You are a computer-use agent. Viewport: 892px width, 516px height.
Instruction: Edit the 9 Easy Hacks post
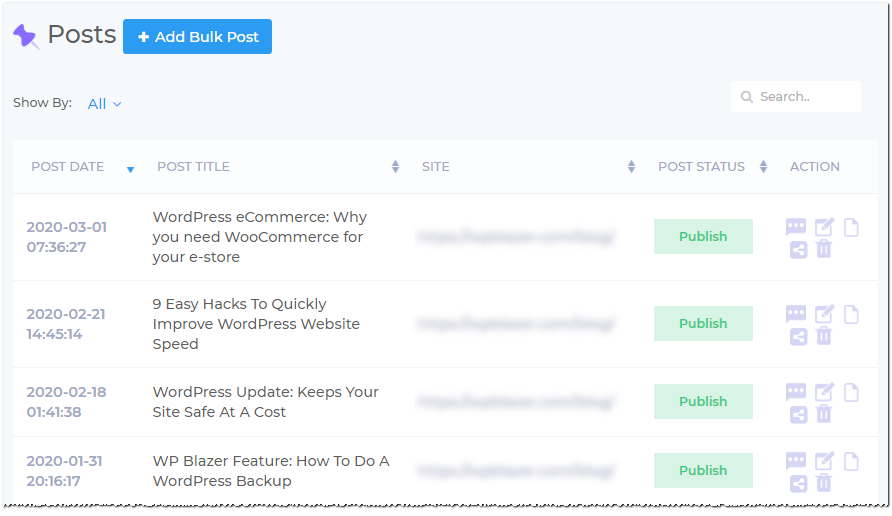(824, 314)
